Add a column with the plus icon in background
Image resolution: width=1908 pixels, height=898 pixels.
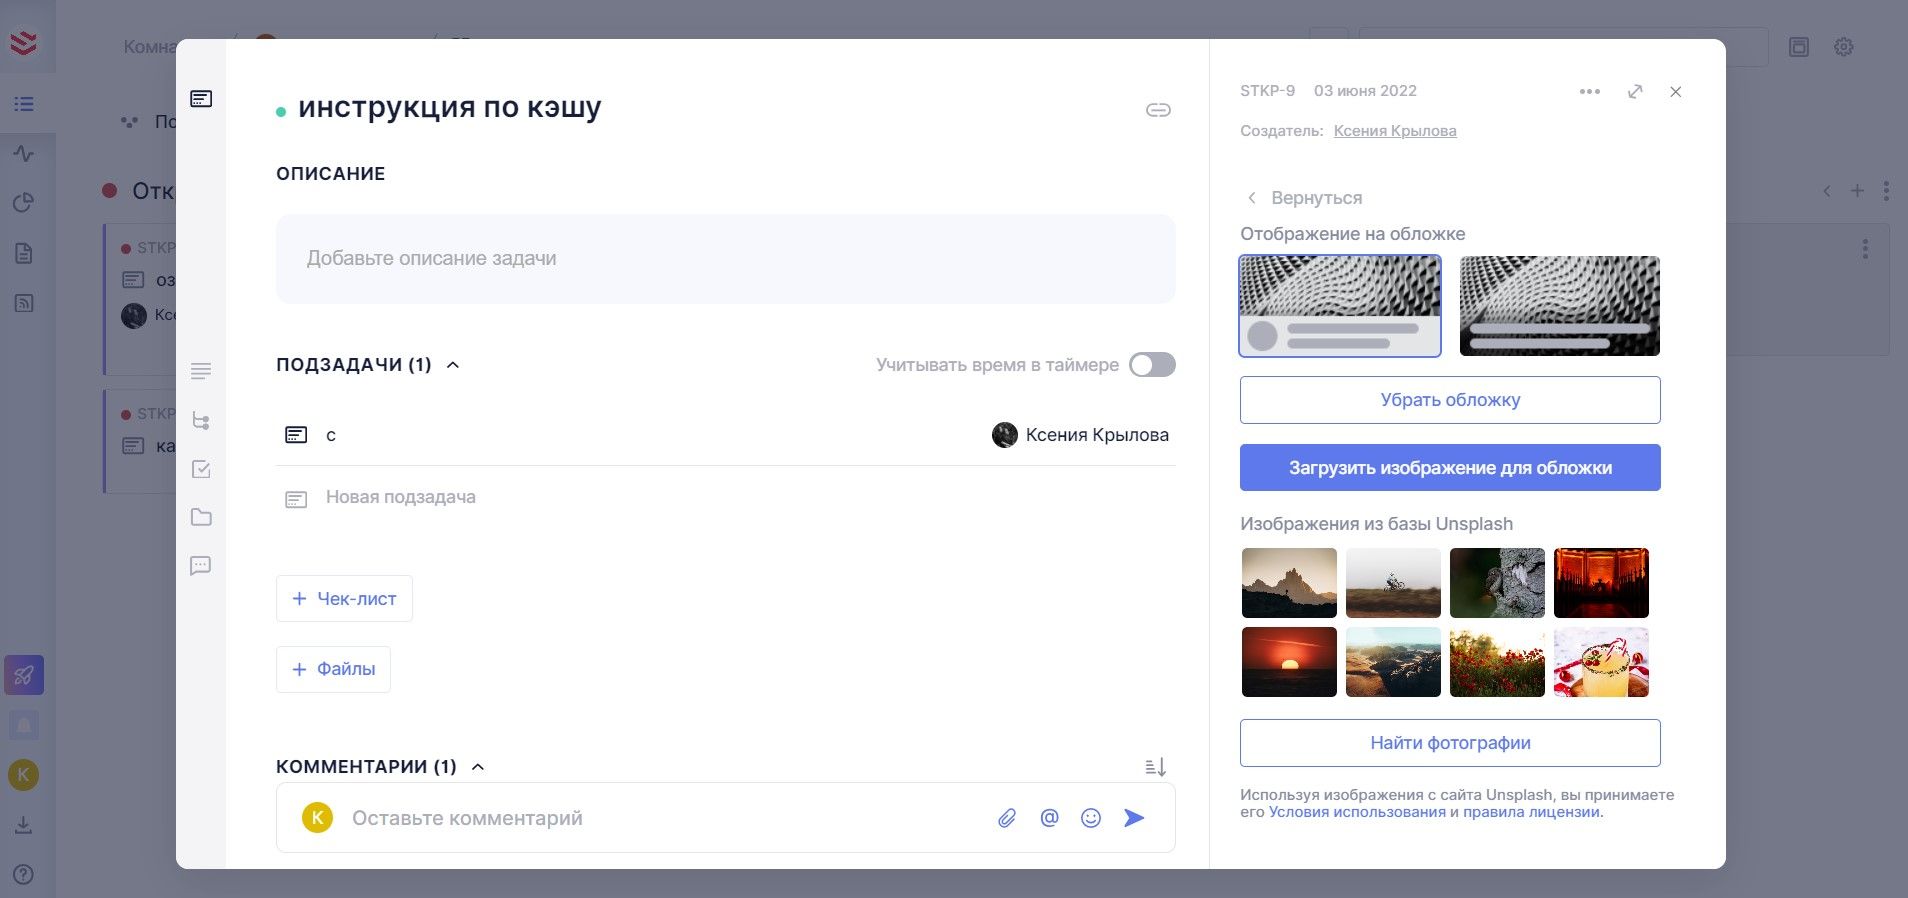click(x=1857, y=191)
